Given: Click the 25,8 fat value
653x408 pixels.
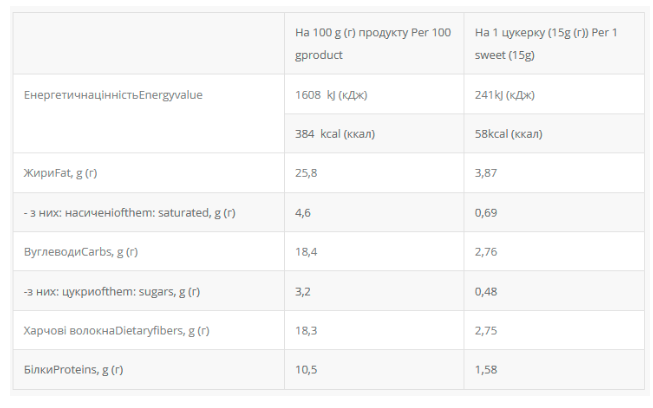Looking at the screenshot, I should pyautogui.click(x=306, y=173).
